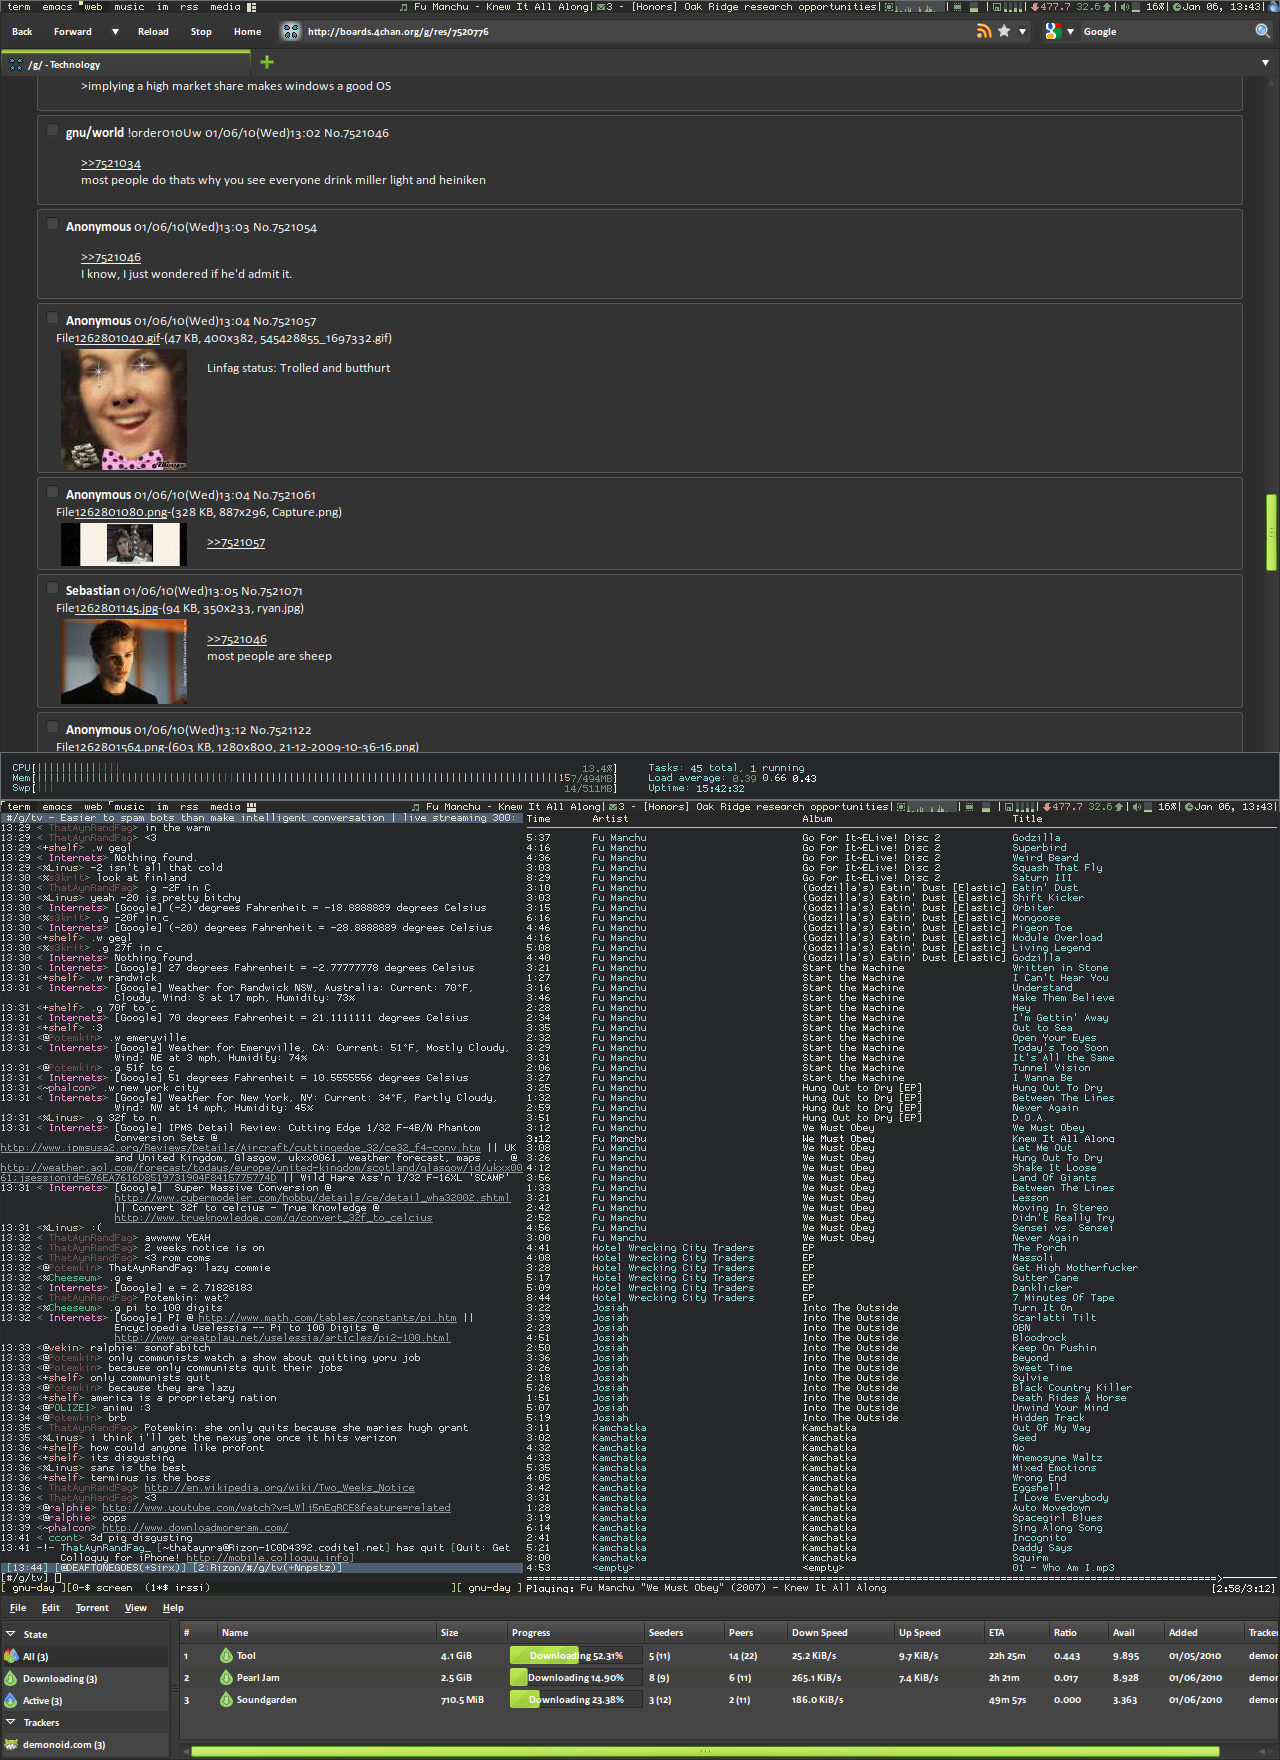Go to the Home page
The height and width of the screenshot is (1760, 1280).
tap(247, 32)
